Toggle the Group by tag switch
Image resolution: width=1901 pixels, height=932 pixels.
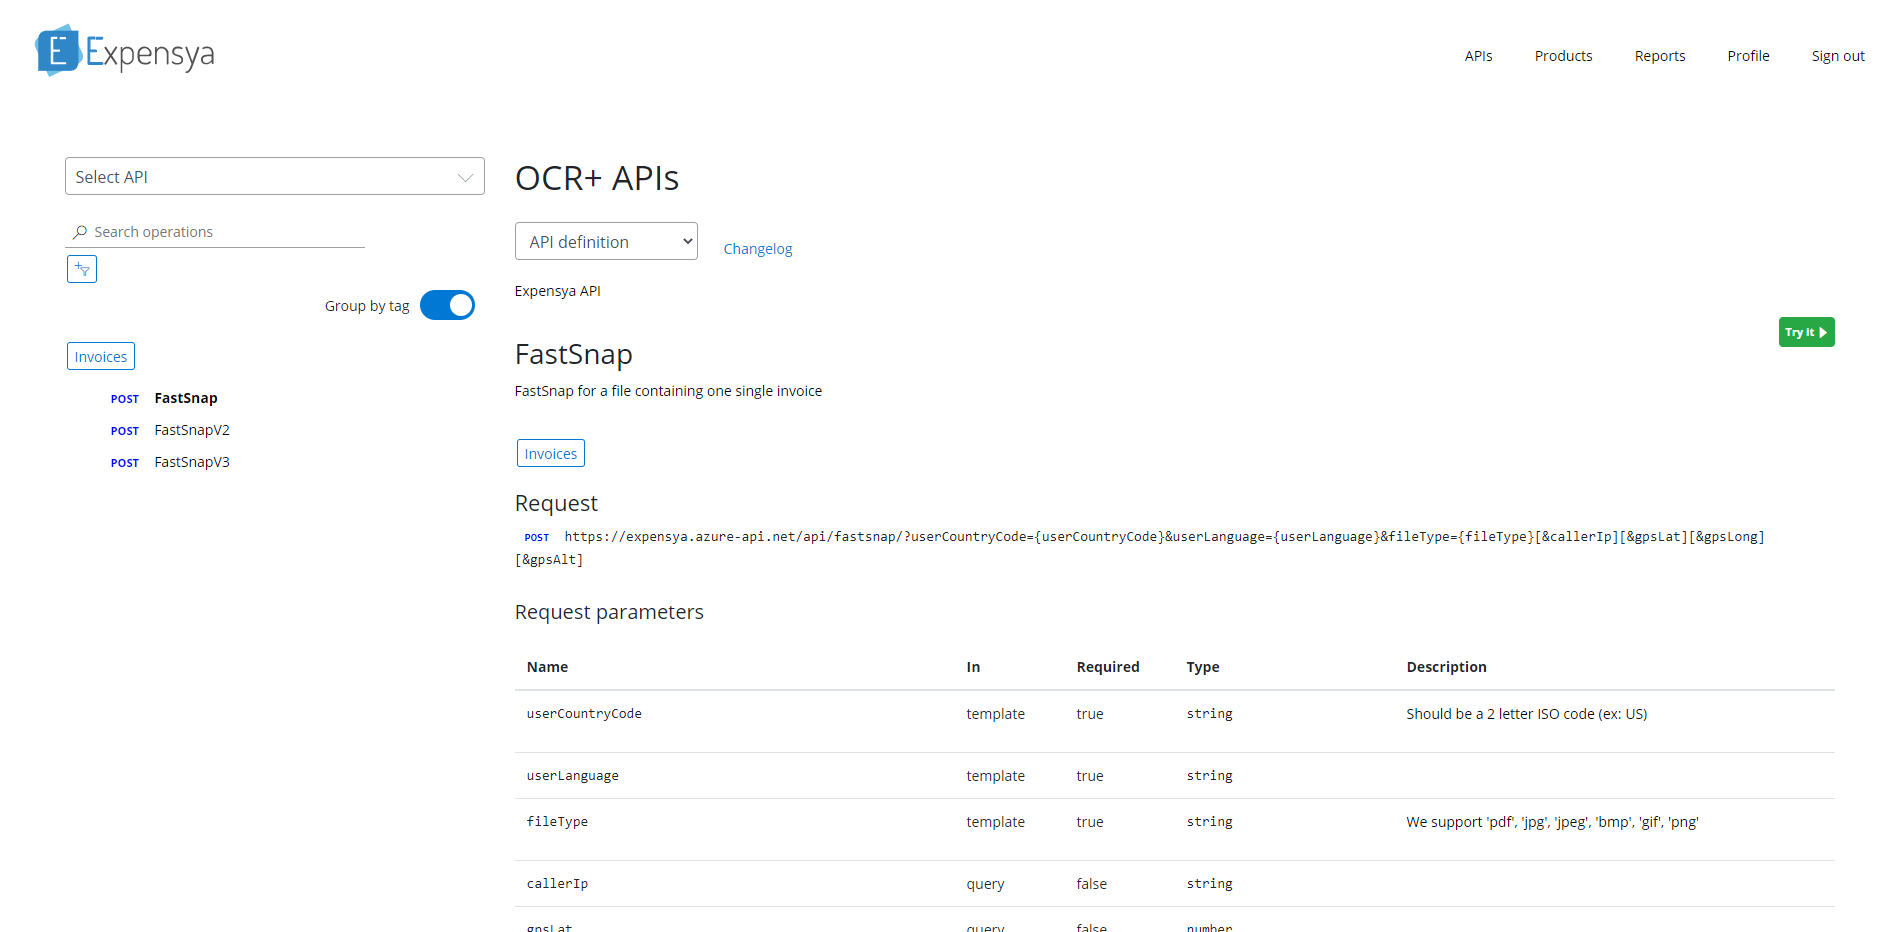point(447,305)
